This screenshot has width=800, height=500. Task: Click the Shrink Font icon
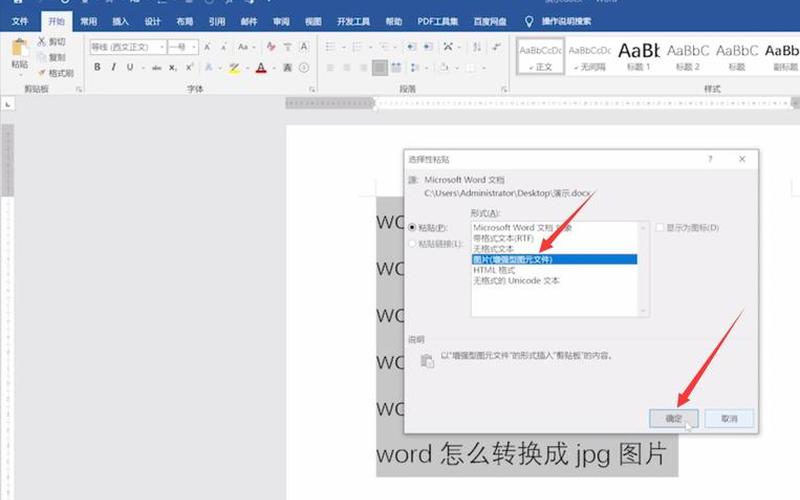click(x=223, y=47)
